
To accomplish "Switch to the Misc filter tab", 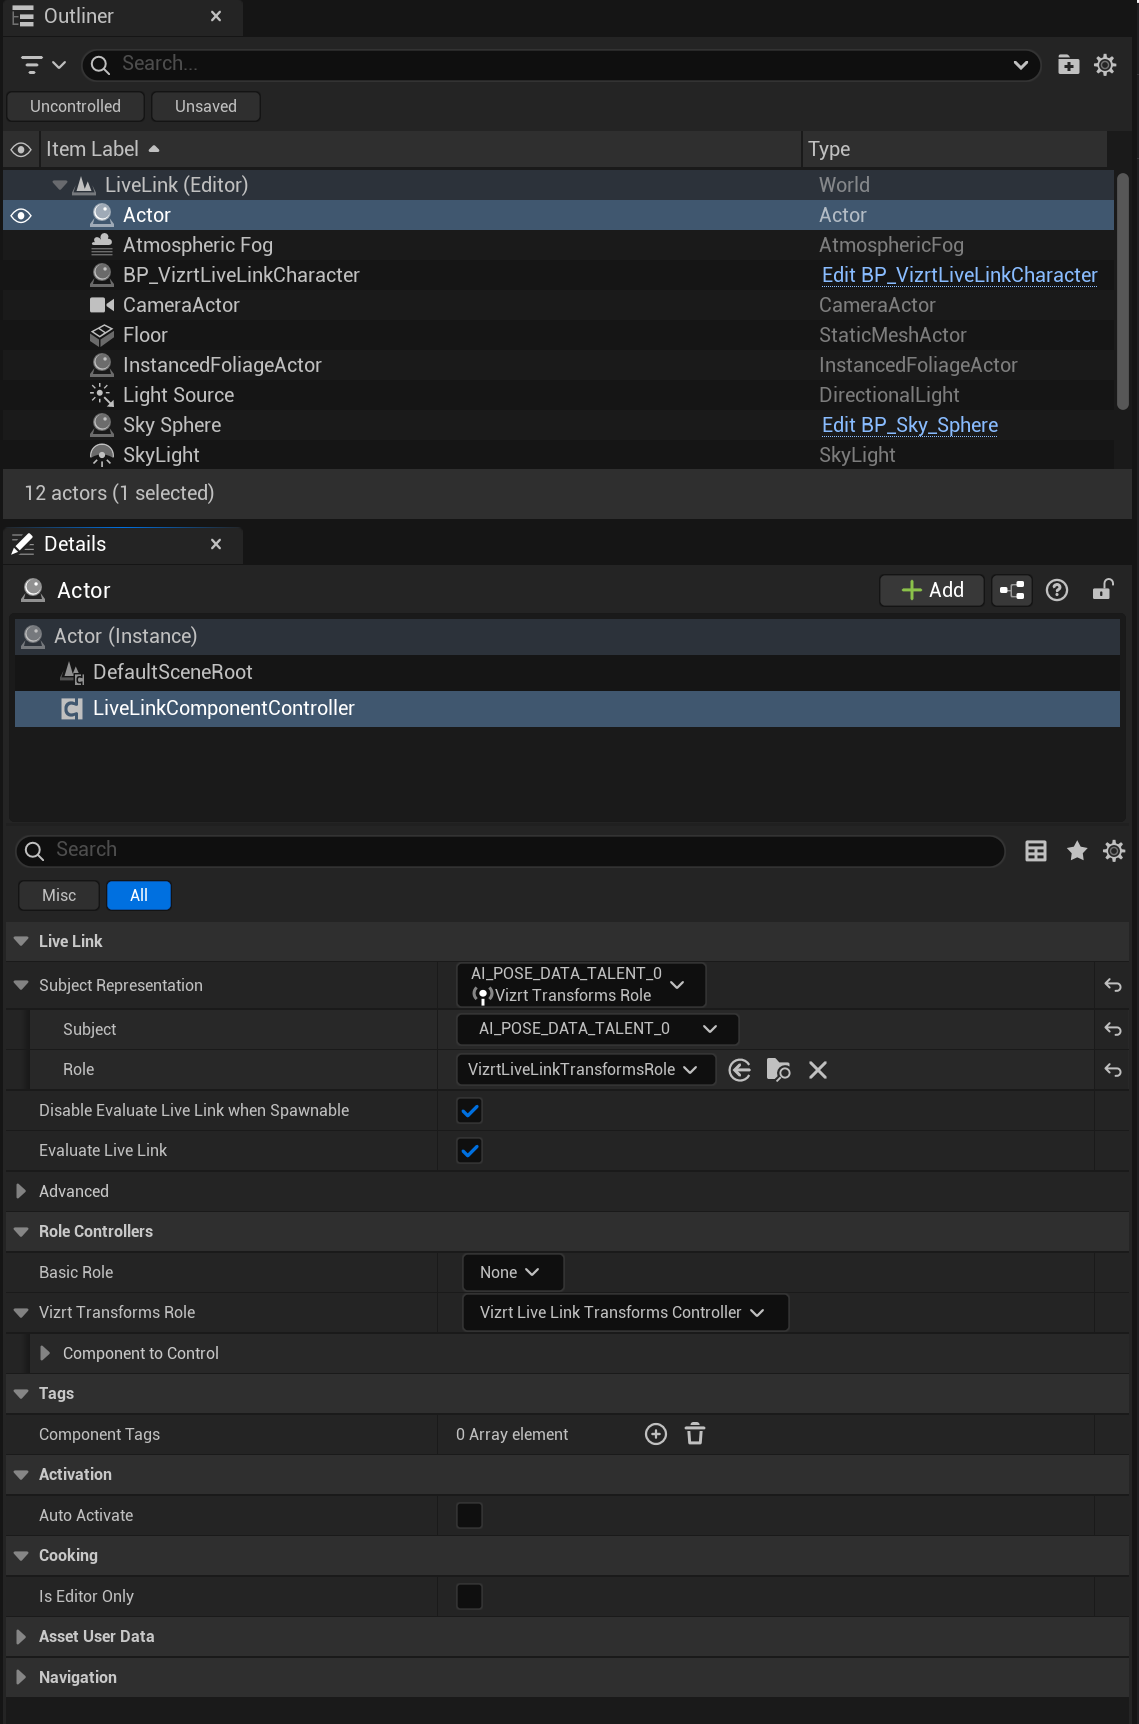I will 59,896.
